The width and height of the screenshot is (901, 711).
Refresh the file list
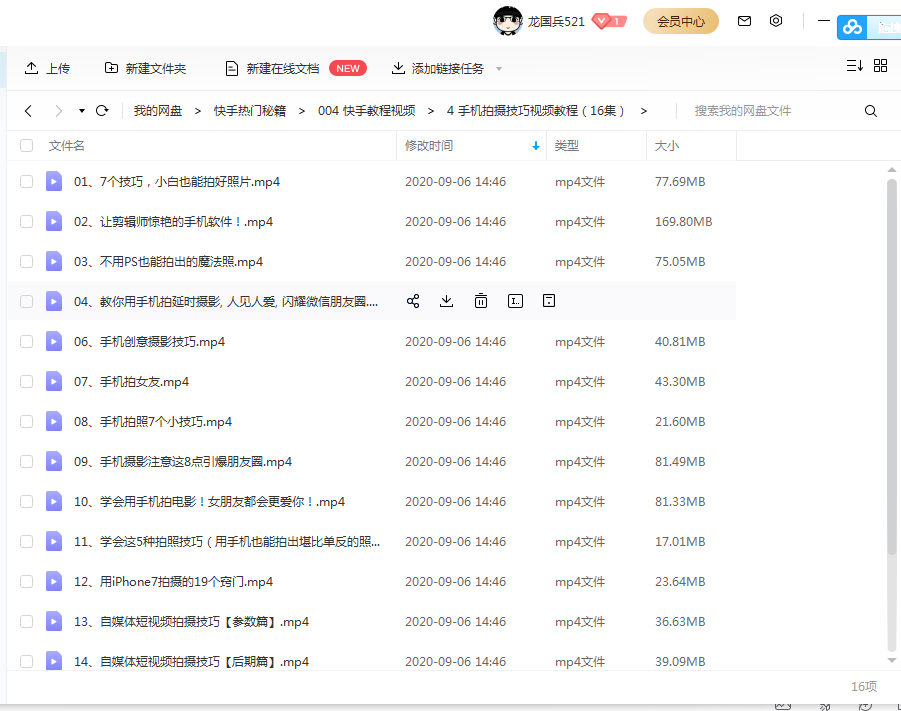point(102,110)
